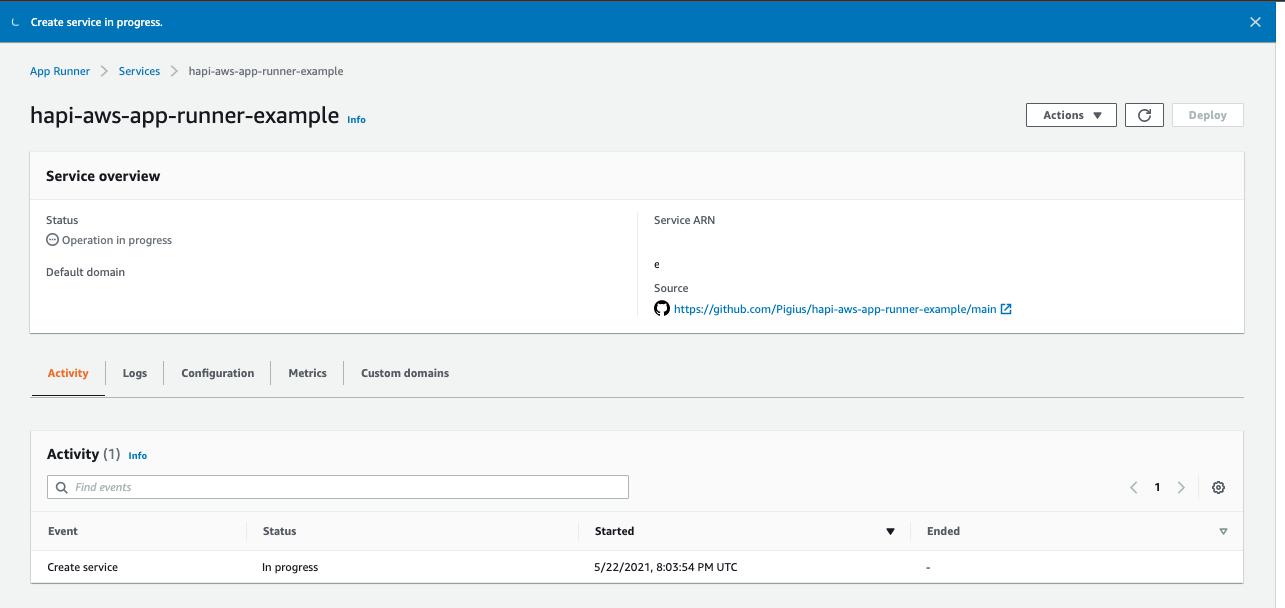Click the Deploy button
This screenshot has height=608, width=1285.
coord(1207,115)
